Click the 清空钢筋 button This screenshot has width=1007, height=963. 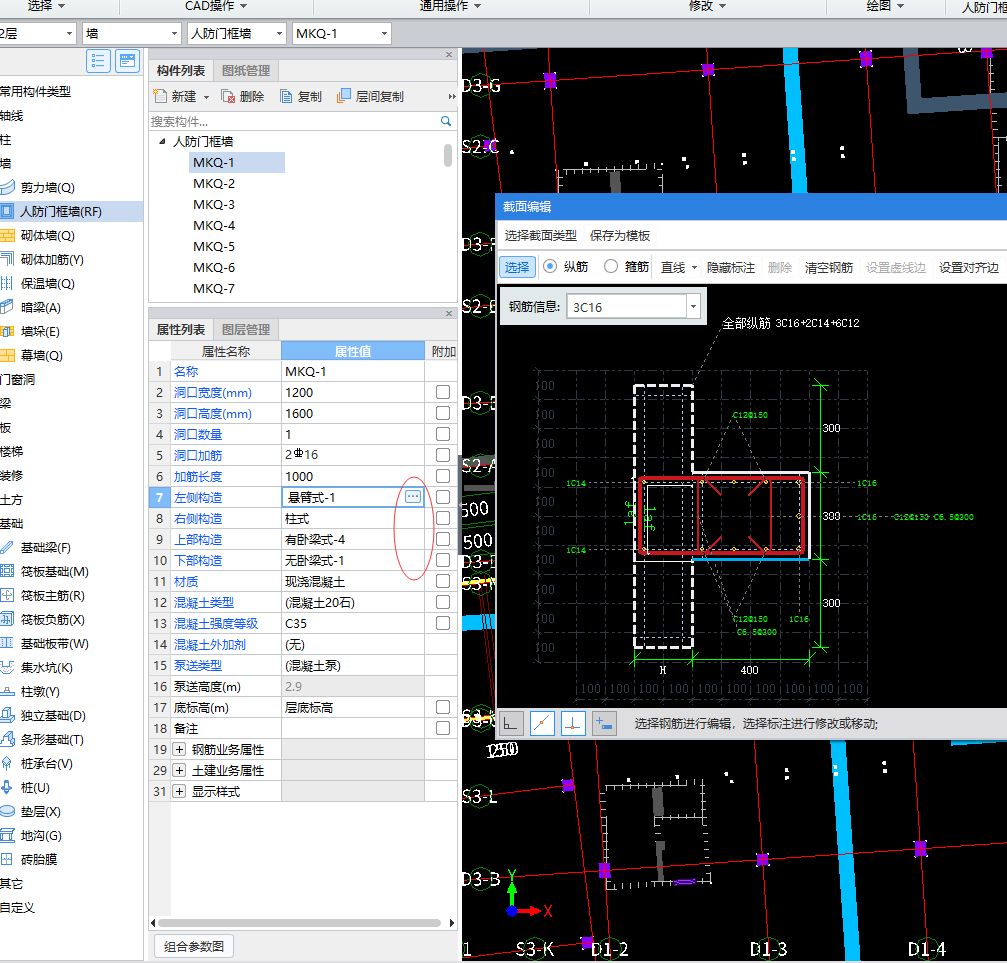click(828, 268)
